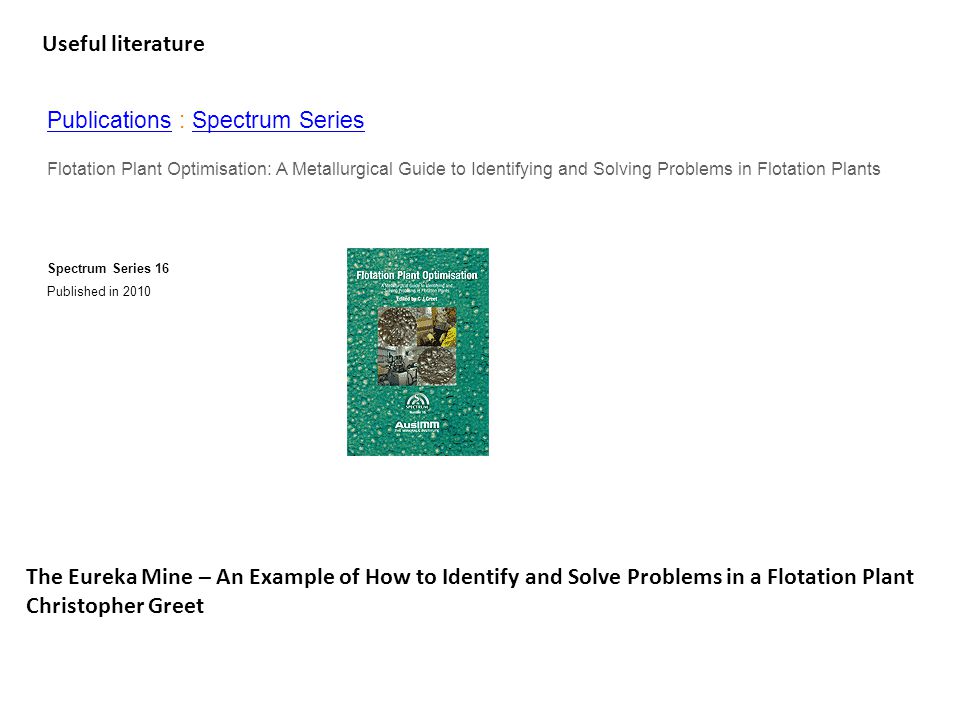Click the top-left froth photo on the cover
The height and width of the screenshot is (720, 960).
coord(397,326)
